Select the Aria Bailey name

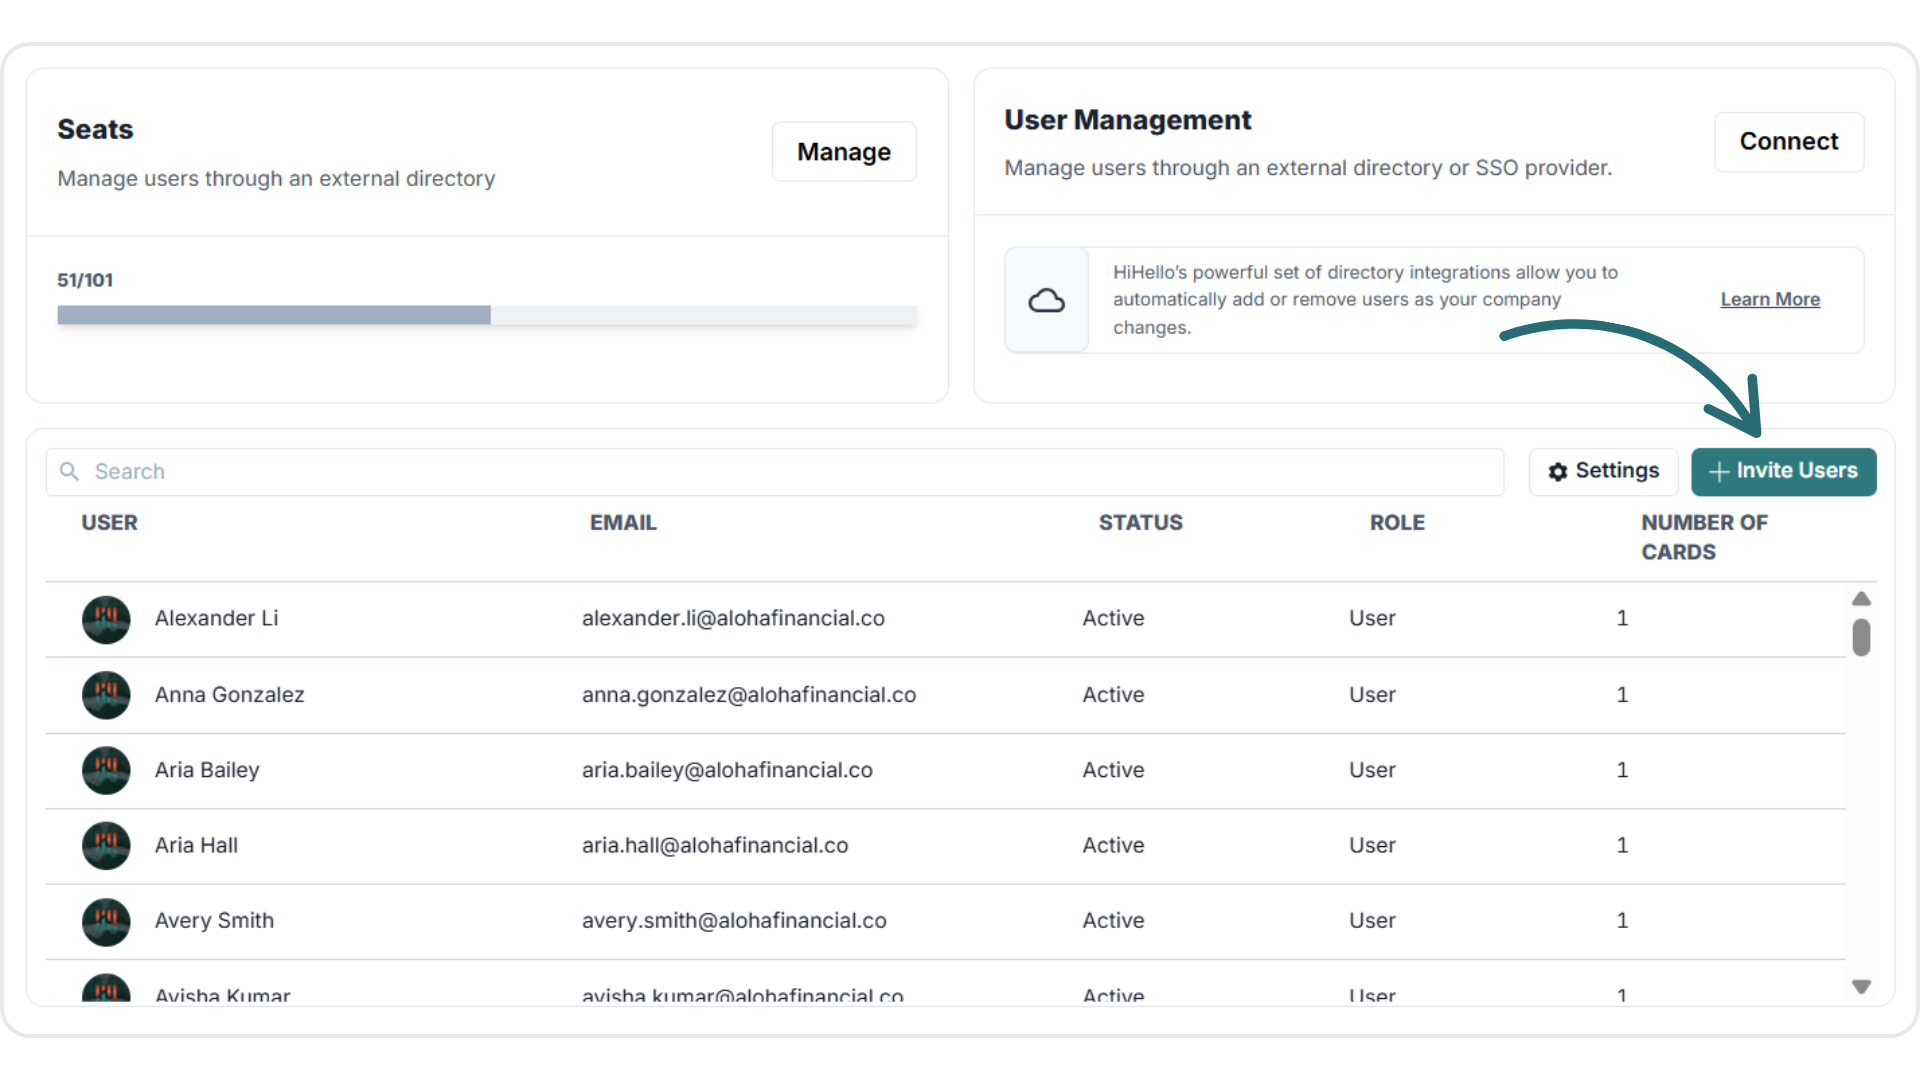[x=207, y=770]
